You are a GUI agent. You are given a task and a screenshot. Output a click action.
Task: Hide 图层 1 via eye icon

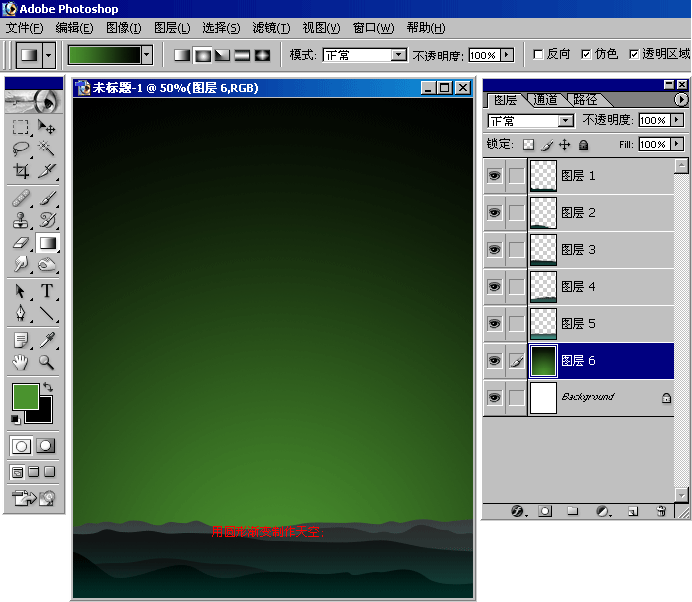point(494,176)
